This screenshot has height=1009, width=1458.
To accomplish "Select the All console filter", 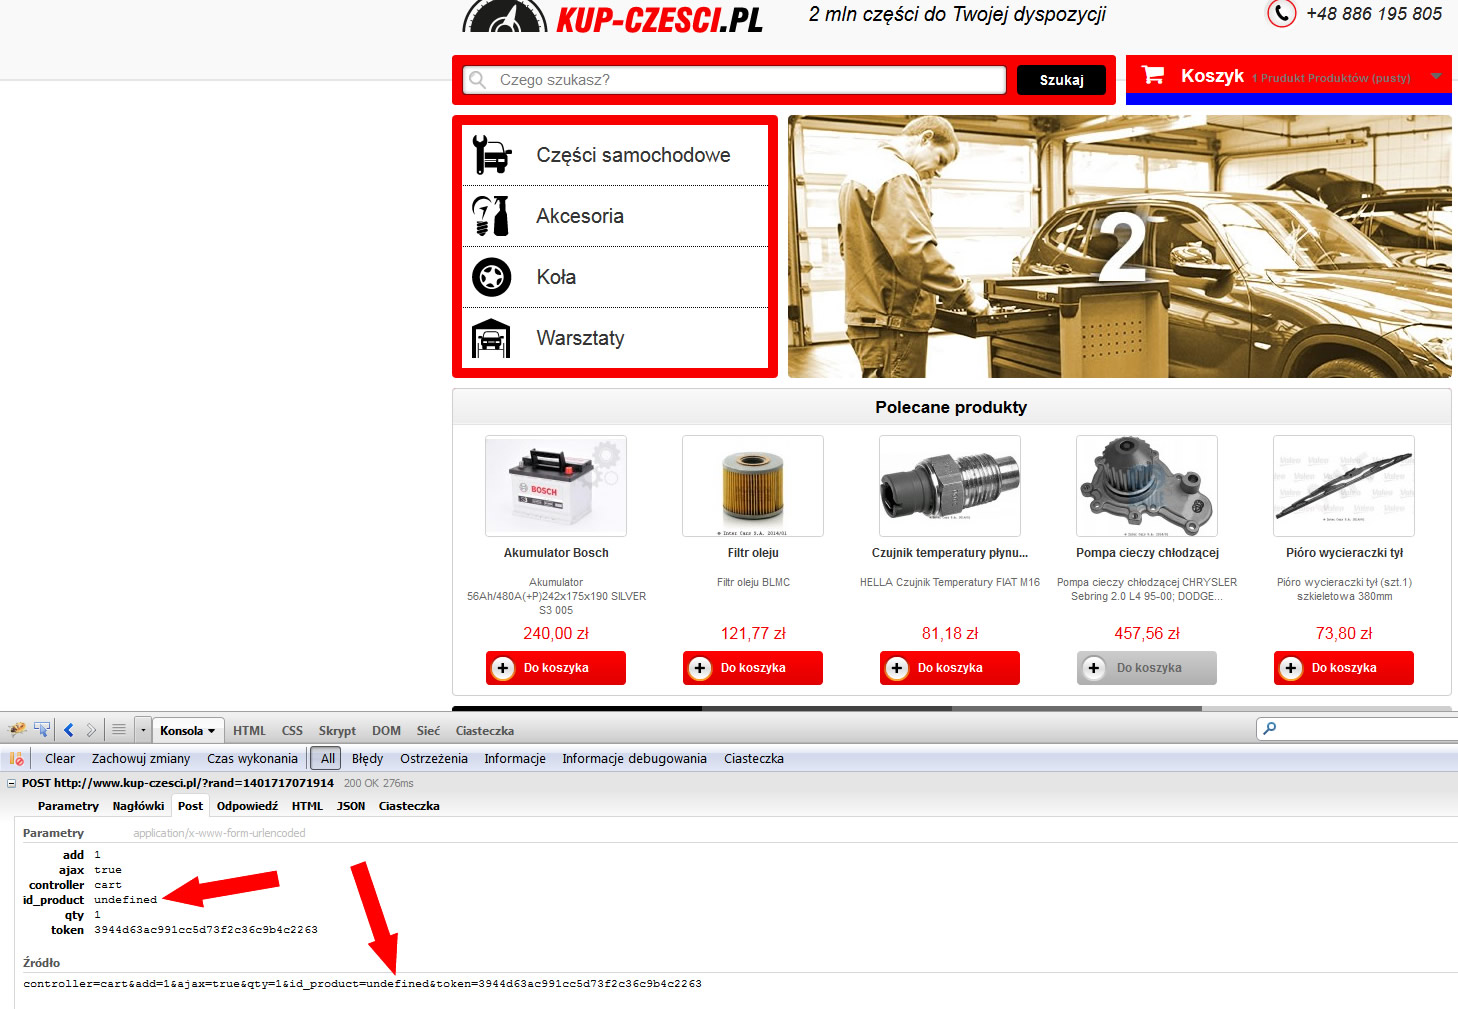I will (327, 759).
